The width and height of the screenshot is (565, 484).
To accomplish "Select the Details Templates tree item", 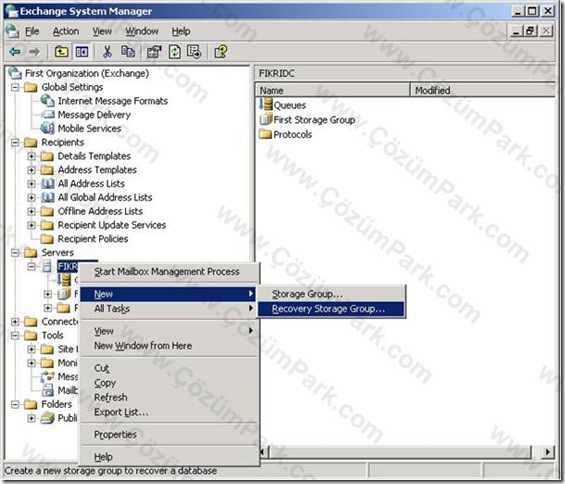I will (94, 156).
